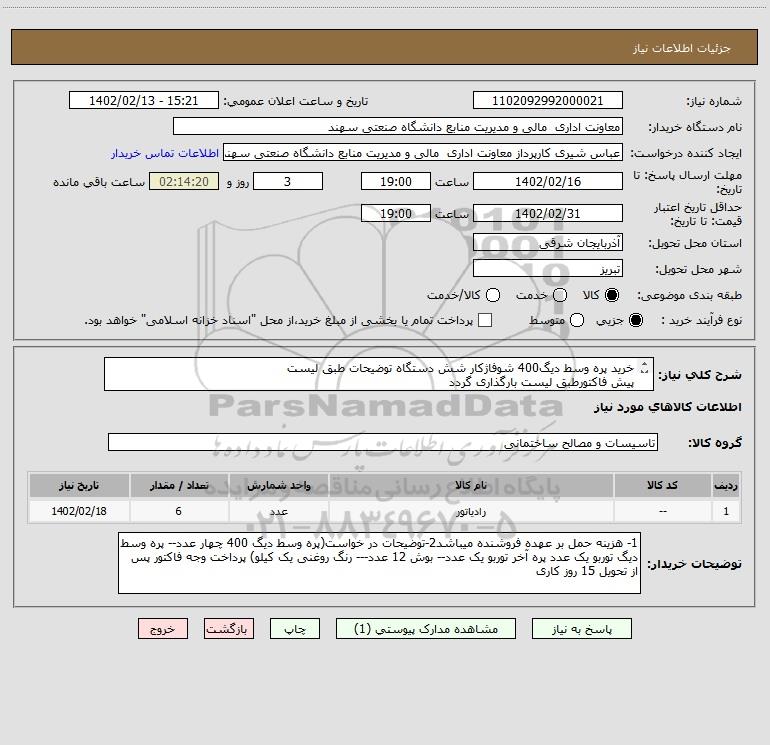
Task: Click the خروج exit button
Action: tap(163, 629)
